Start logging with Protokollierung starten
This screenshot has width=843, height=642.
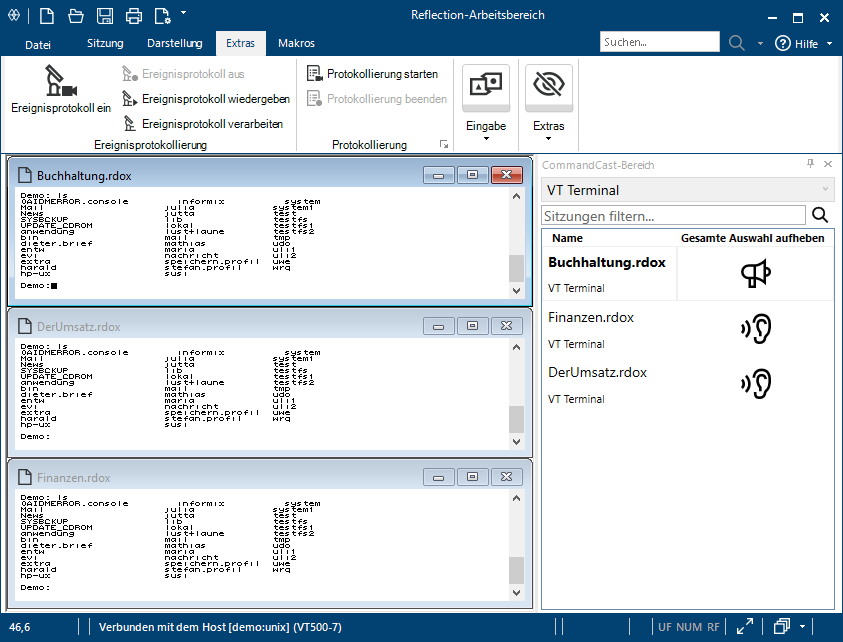371,74
